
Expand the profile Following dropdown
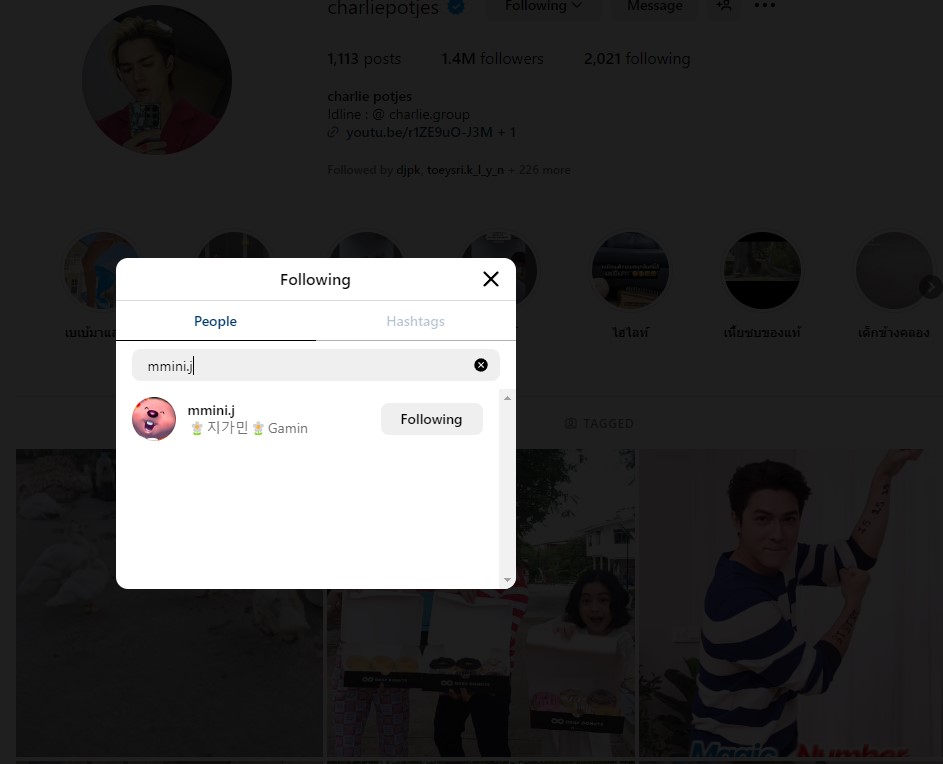click(543, 7)
